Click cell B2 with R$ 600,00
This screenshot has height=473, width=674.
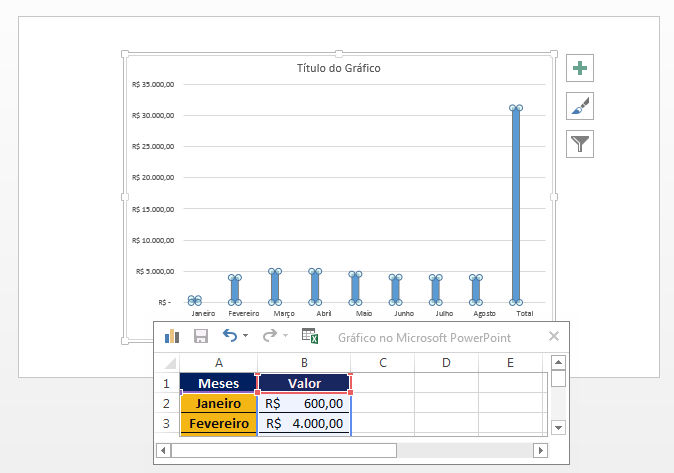pyautogui.click(x=304, y=403)
